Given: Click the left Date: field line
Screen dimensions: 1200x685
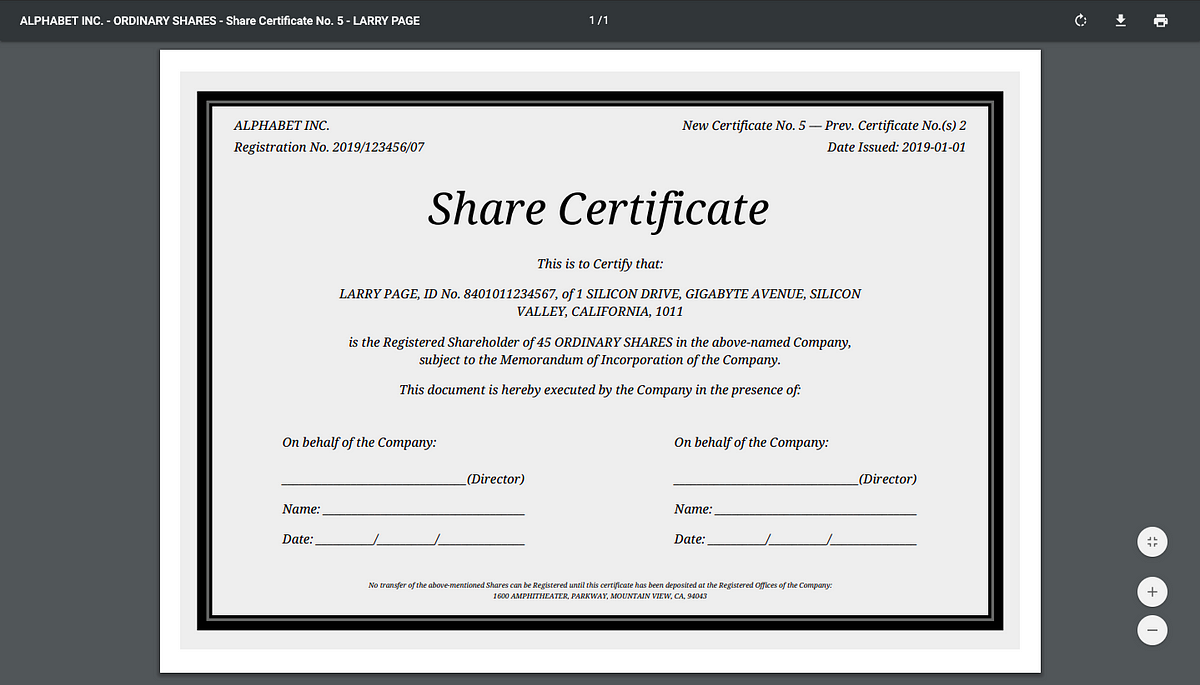Looking at the screenshot, I should tap(403, 539).
